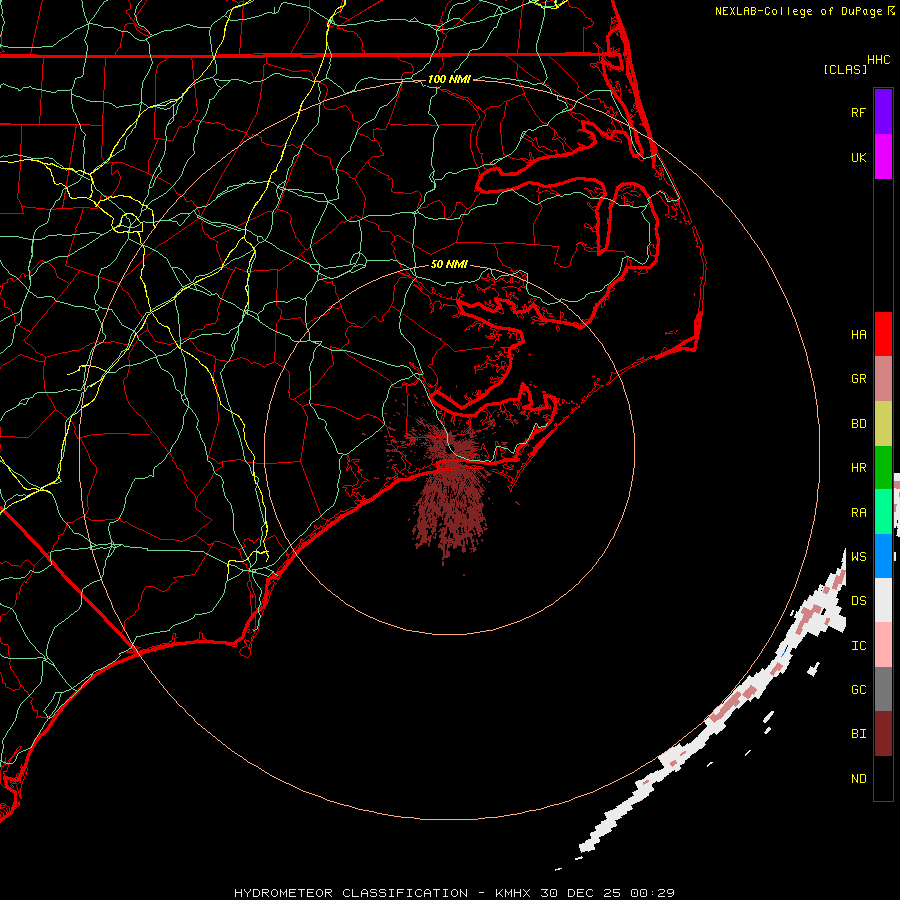Click the BD yellow legend color block
900x900 pixels.
(883, 424)
